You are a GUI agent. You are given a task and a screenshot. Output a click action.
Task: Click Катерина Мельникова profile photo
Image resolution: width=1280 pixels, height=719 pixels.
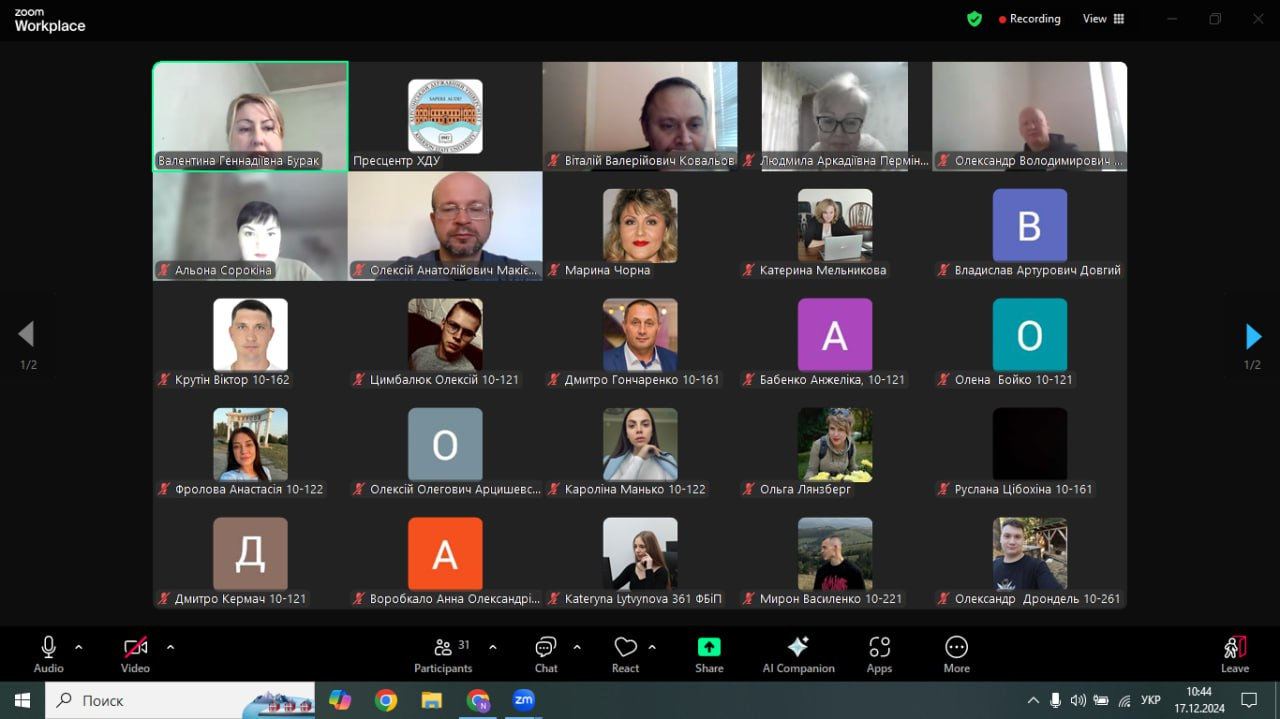click(x=835, y=226)
